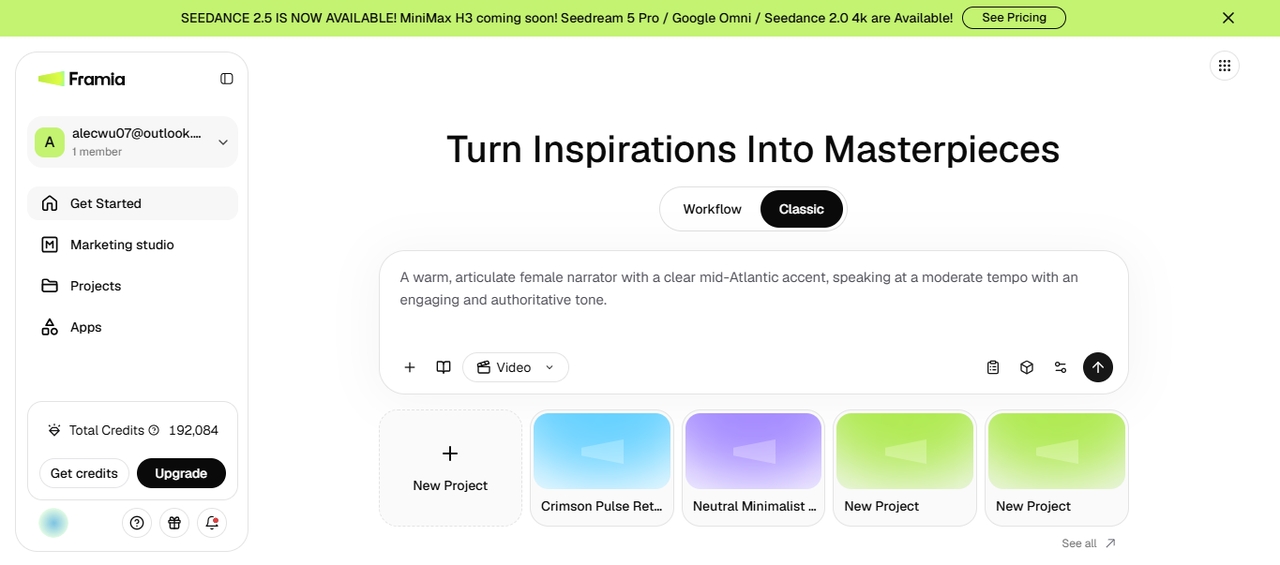Open the apps grid icon

click(x=1225, y=66)
